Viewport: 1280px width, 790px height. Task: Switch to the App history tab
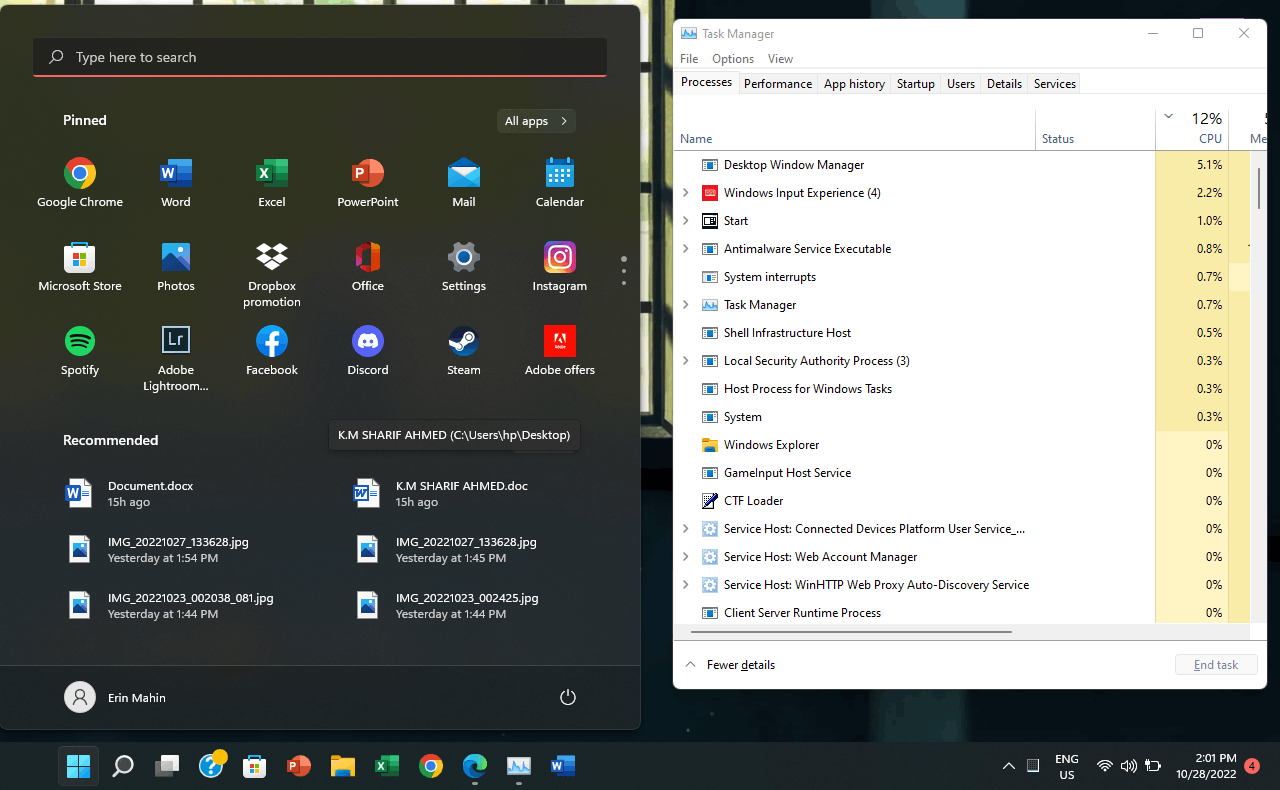point(854,84)
